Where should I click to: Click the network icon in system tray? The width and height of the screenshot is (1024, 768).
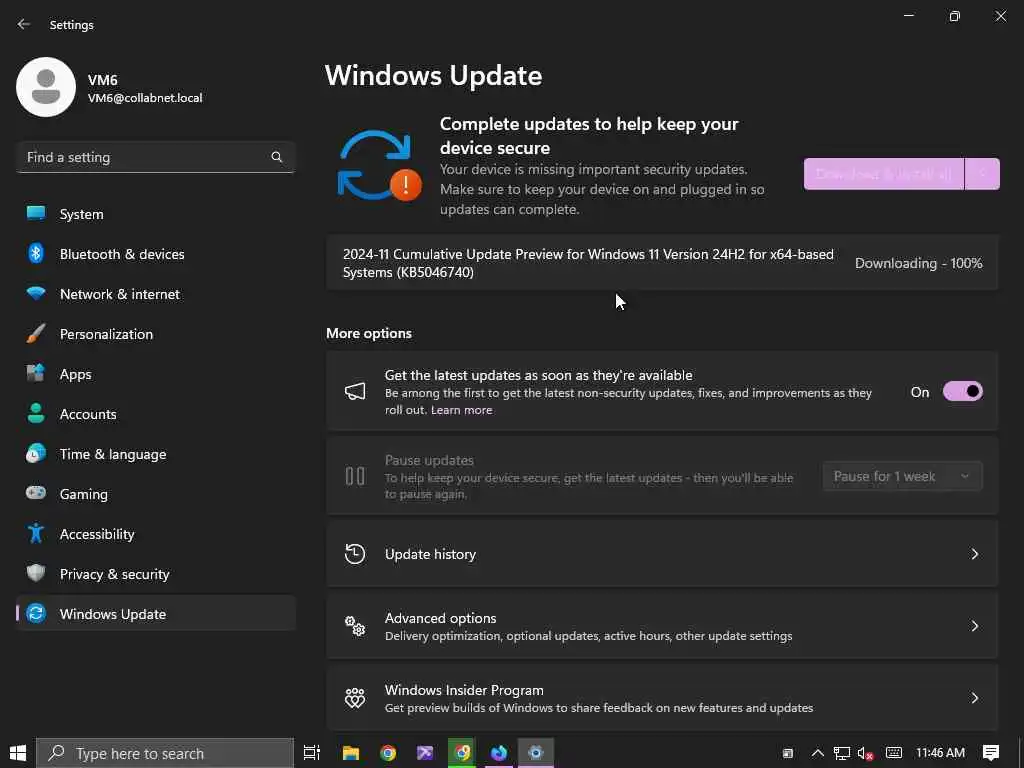point(842,753)
